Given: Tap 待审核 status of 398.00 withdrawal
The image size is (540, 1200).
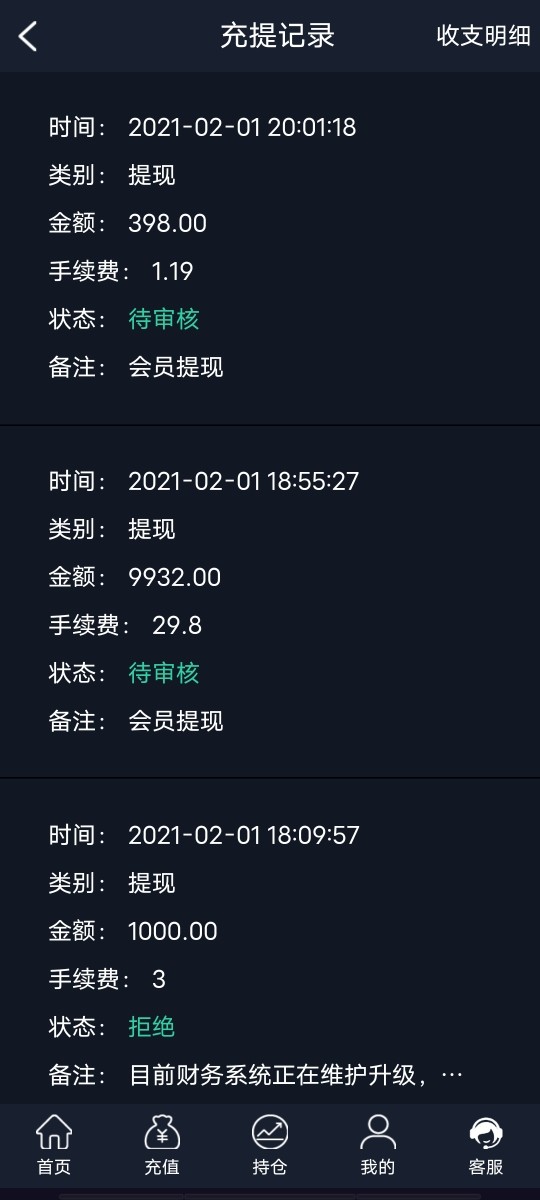Looking at the screenshot, I should tap(164, 319).
